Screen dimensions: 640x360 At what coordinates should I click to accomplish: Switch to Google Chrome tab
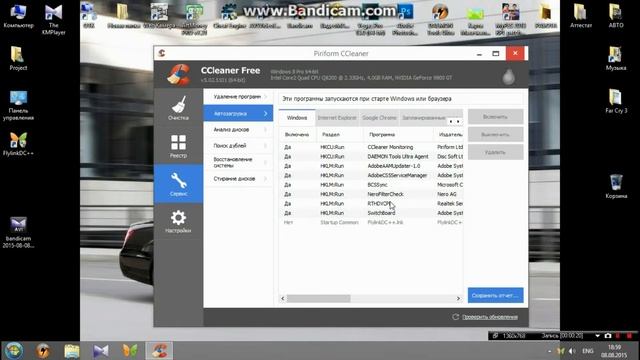(x=379, y=118)
